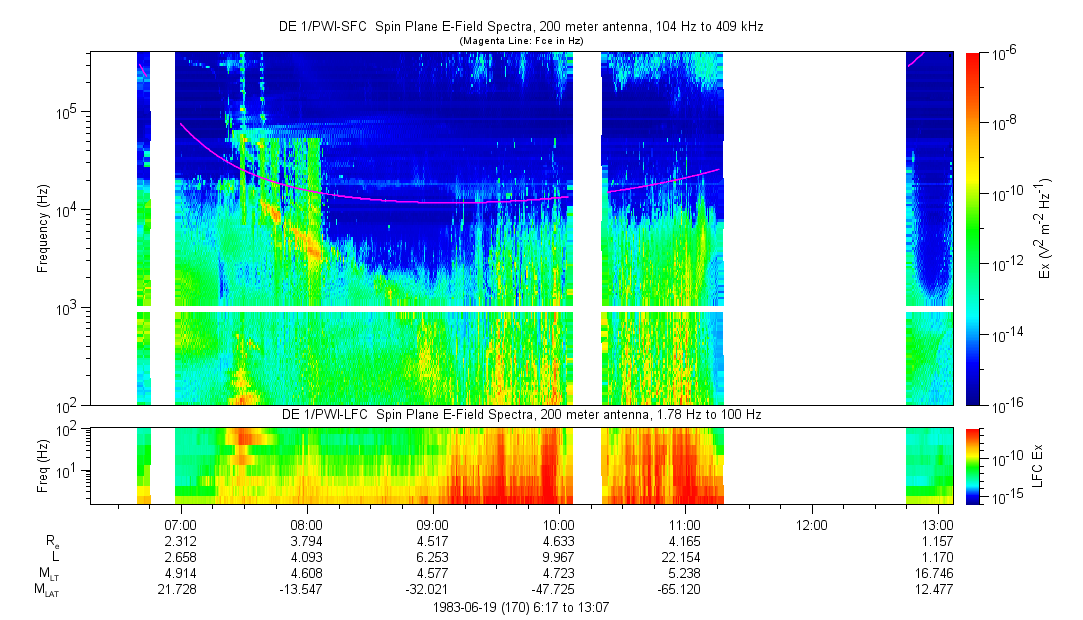Click the MLT value 4.914

coord(180,573)
